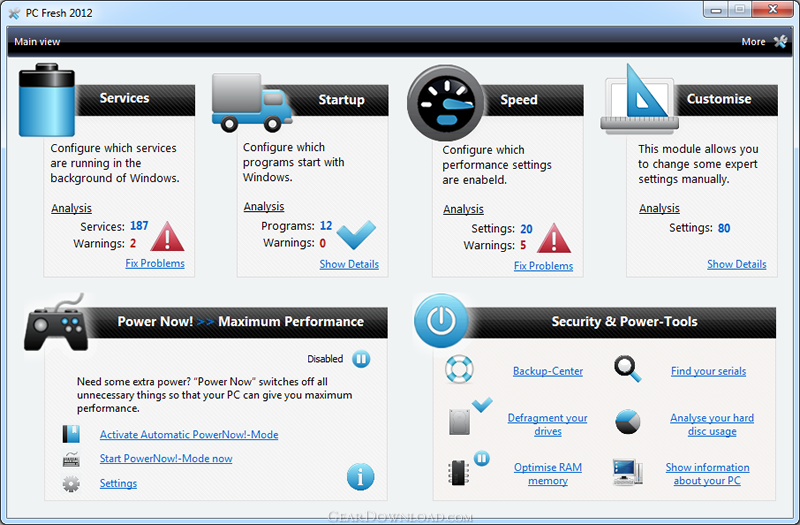Viewport: 800px width, 525px height.
Task: Click the red warning triangle under Services
Action: 167,236
